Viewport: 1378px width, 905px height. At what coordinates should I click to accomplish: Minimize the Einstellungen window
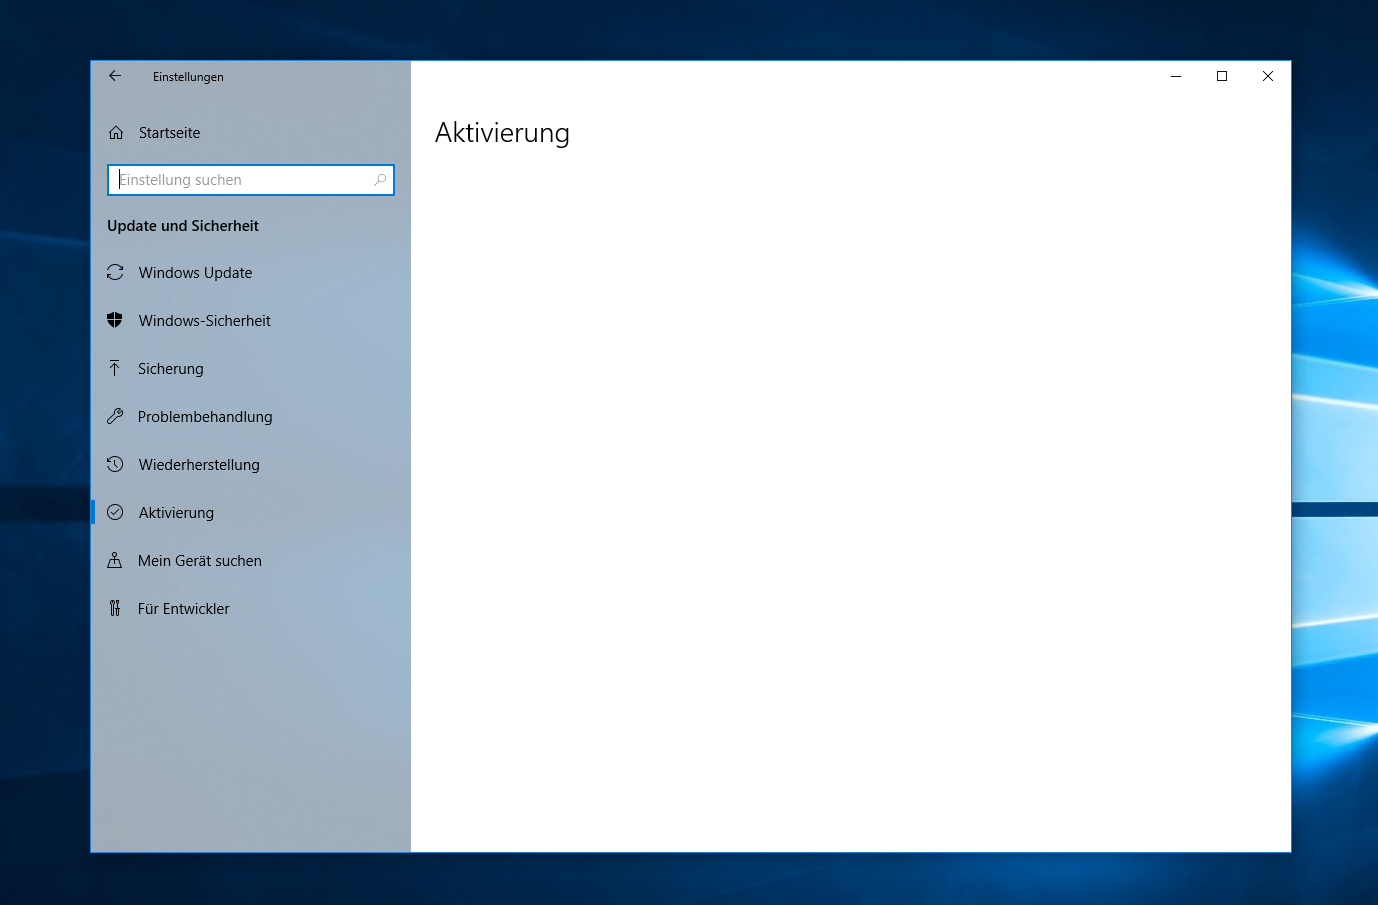point(1176,76)
